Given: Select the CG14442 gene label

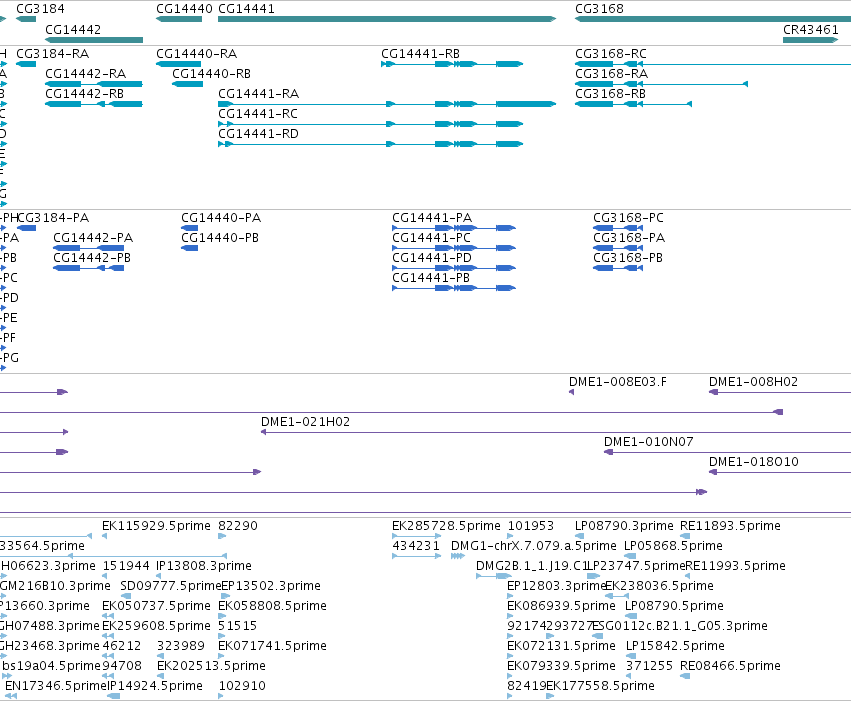Looking at the screenshot, I should [x=73, y=29].
